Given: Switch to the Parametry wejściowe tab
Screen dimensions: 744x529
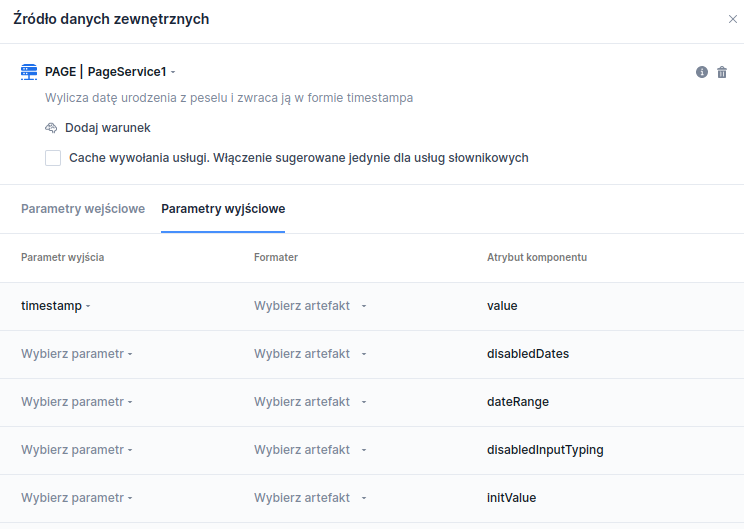Looking at the screenshot, I should tap(83, 209).
